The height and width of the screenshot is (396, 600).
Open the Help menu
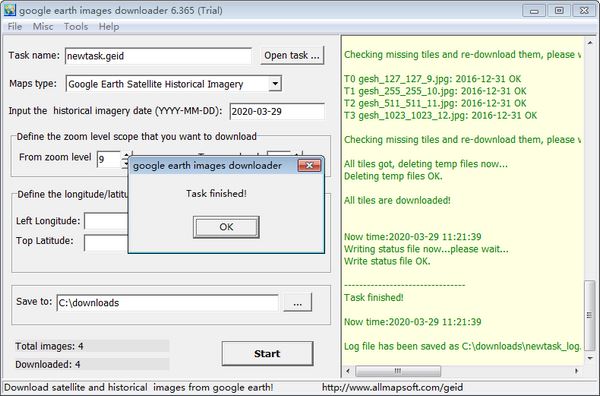click(109, 27)
